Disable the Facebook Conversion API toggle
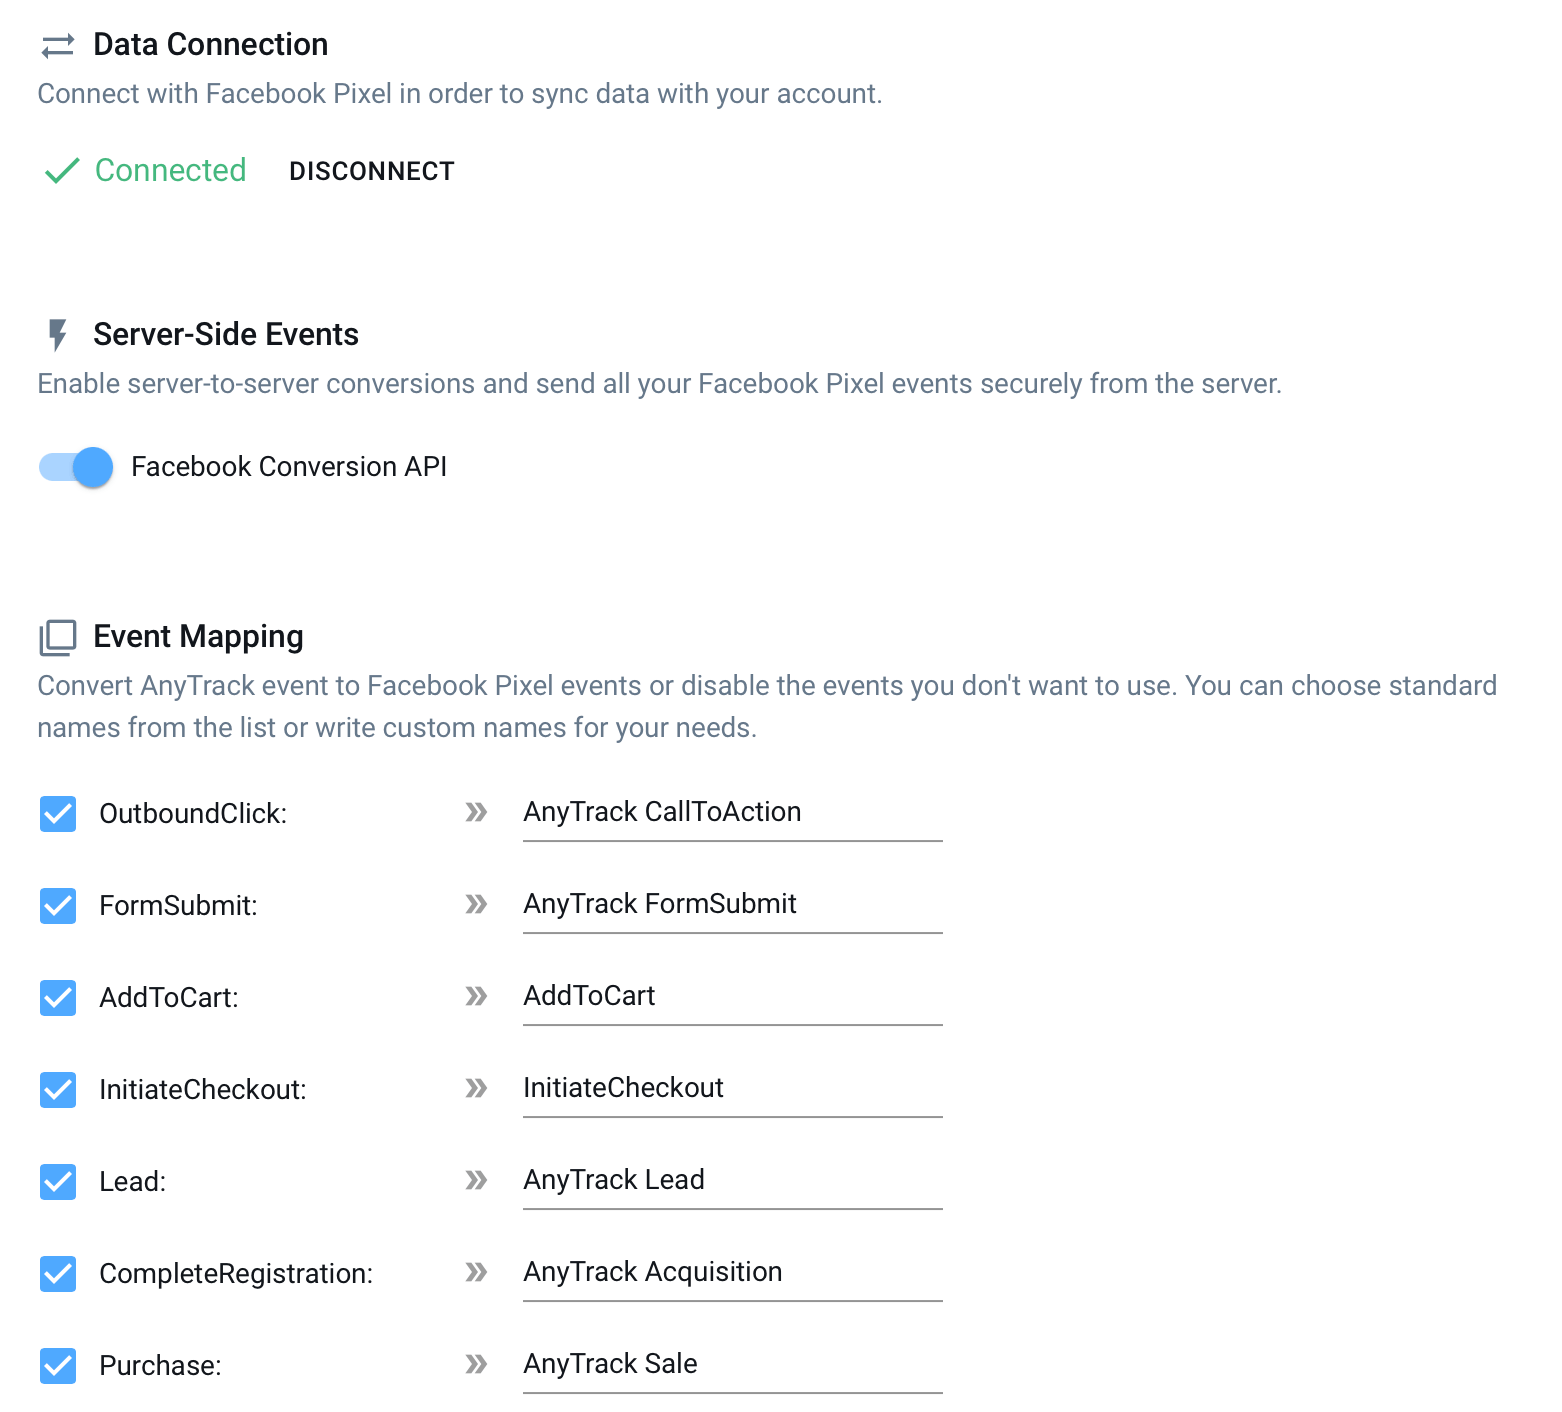Screen dimensions: 1562x1412 click(77, 467)
